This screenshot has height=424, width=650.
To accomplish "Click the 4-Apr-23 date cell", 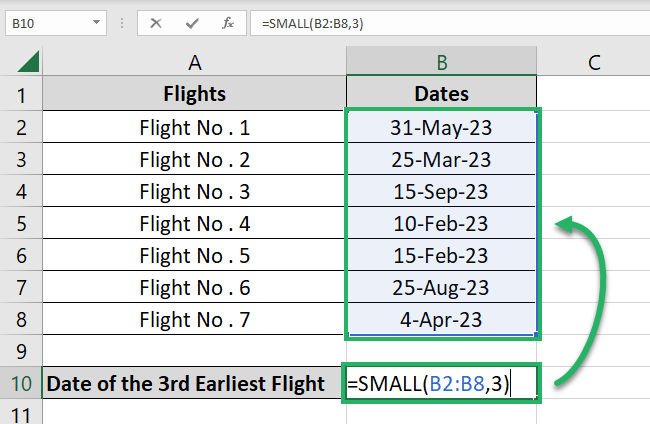I will point(443,319).
